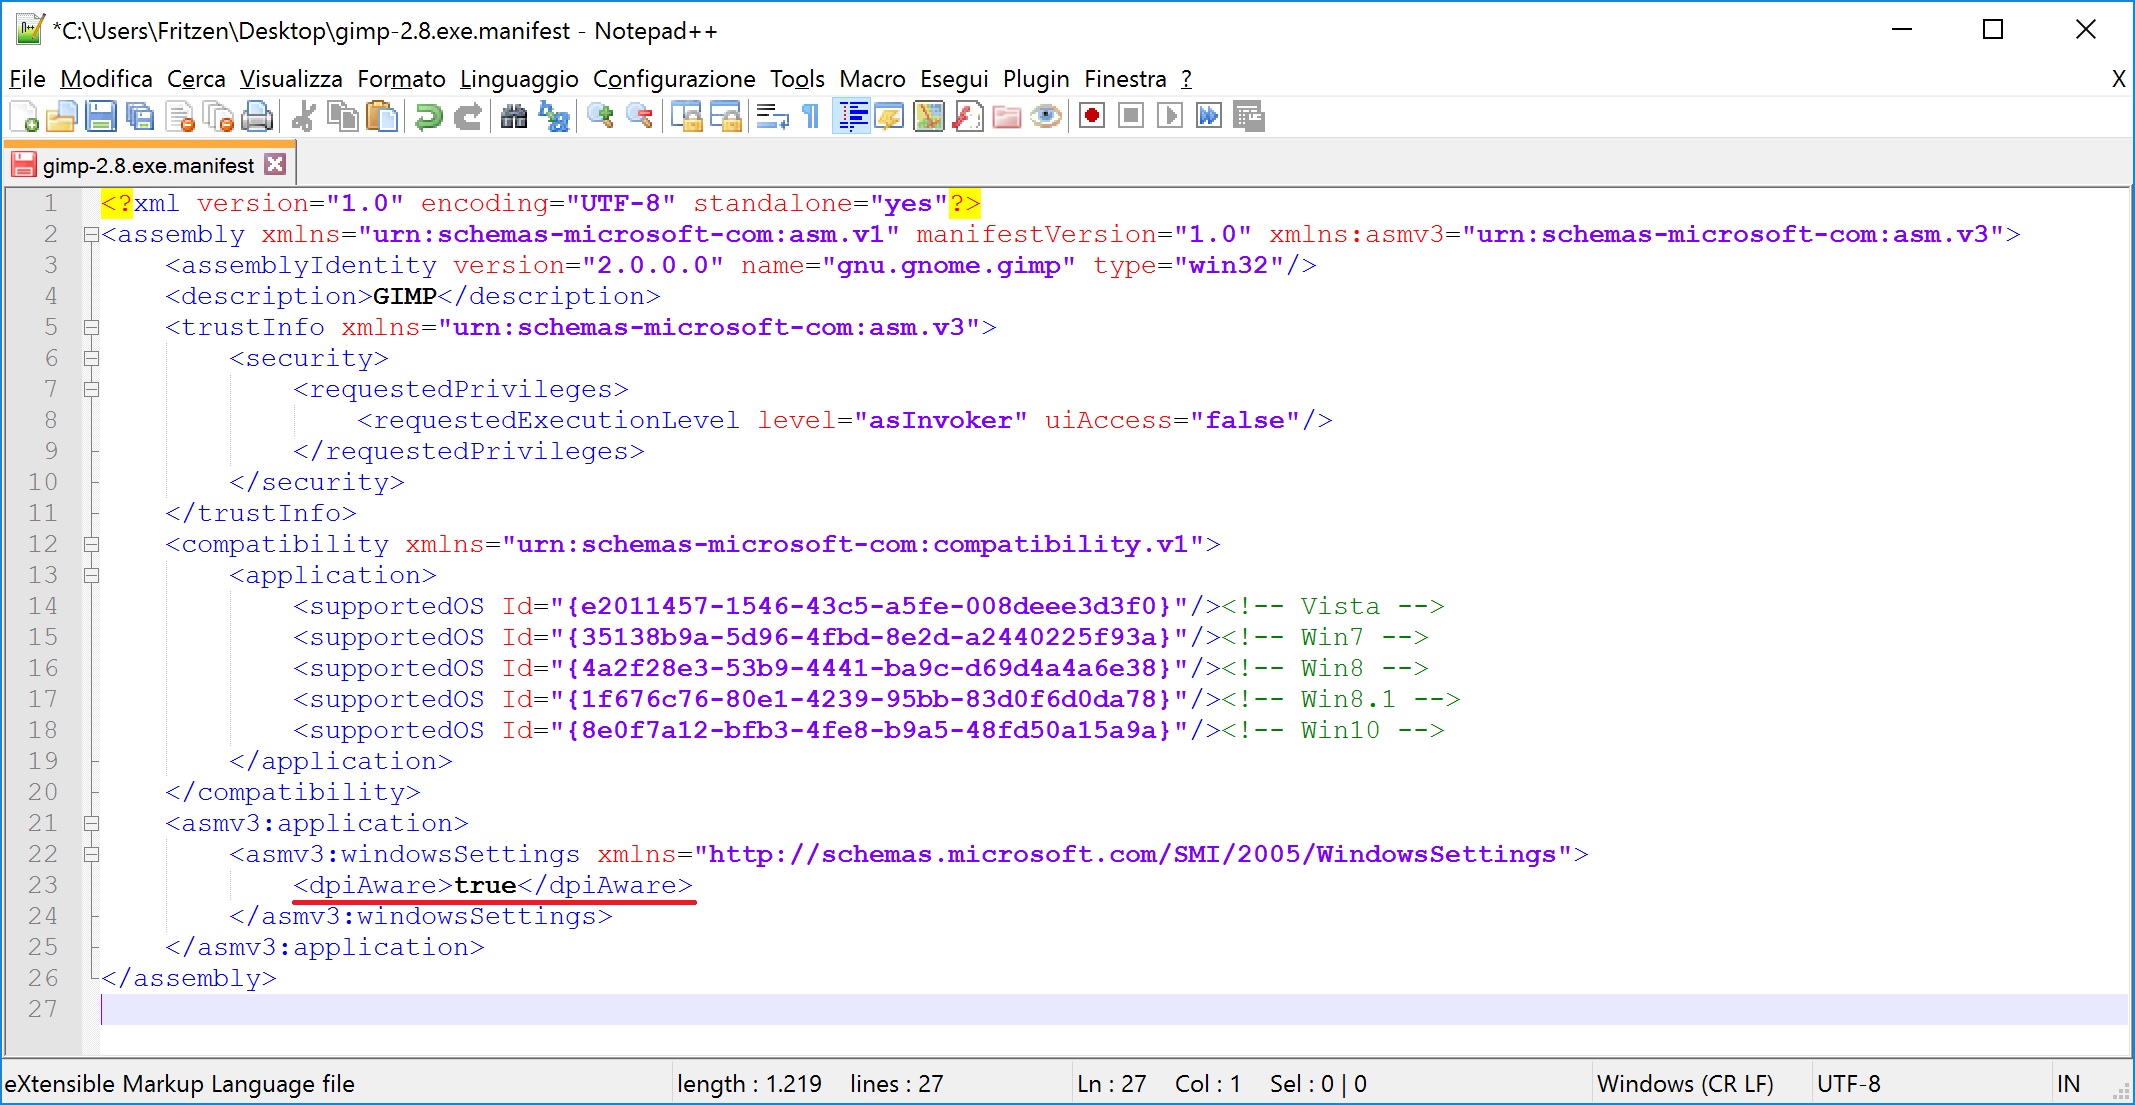This screenshot has height=1105, width=2135.
Task: Toggle synchronize horizontal scrolling
Action: [x=726, y=117]
